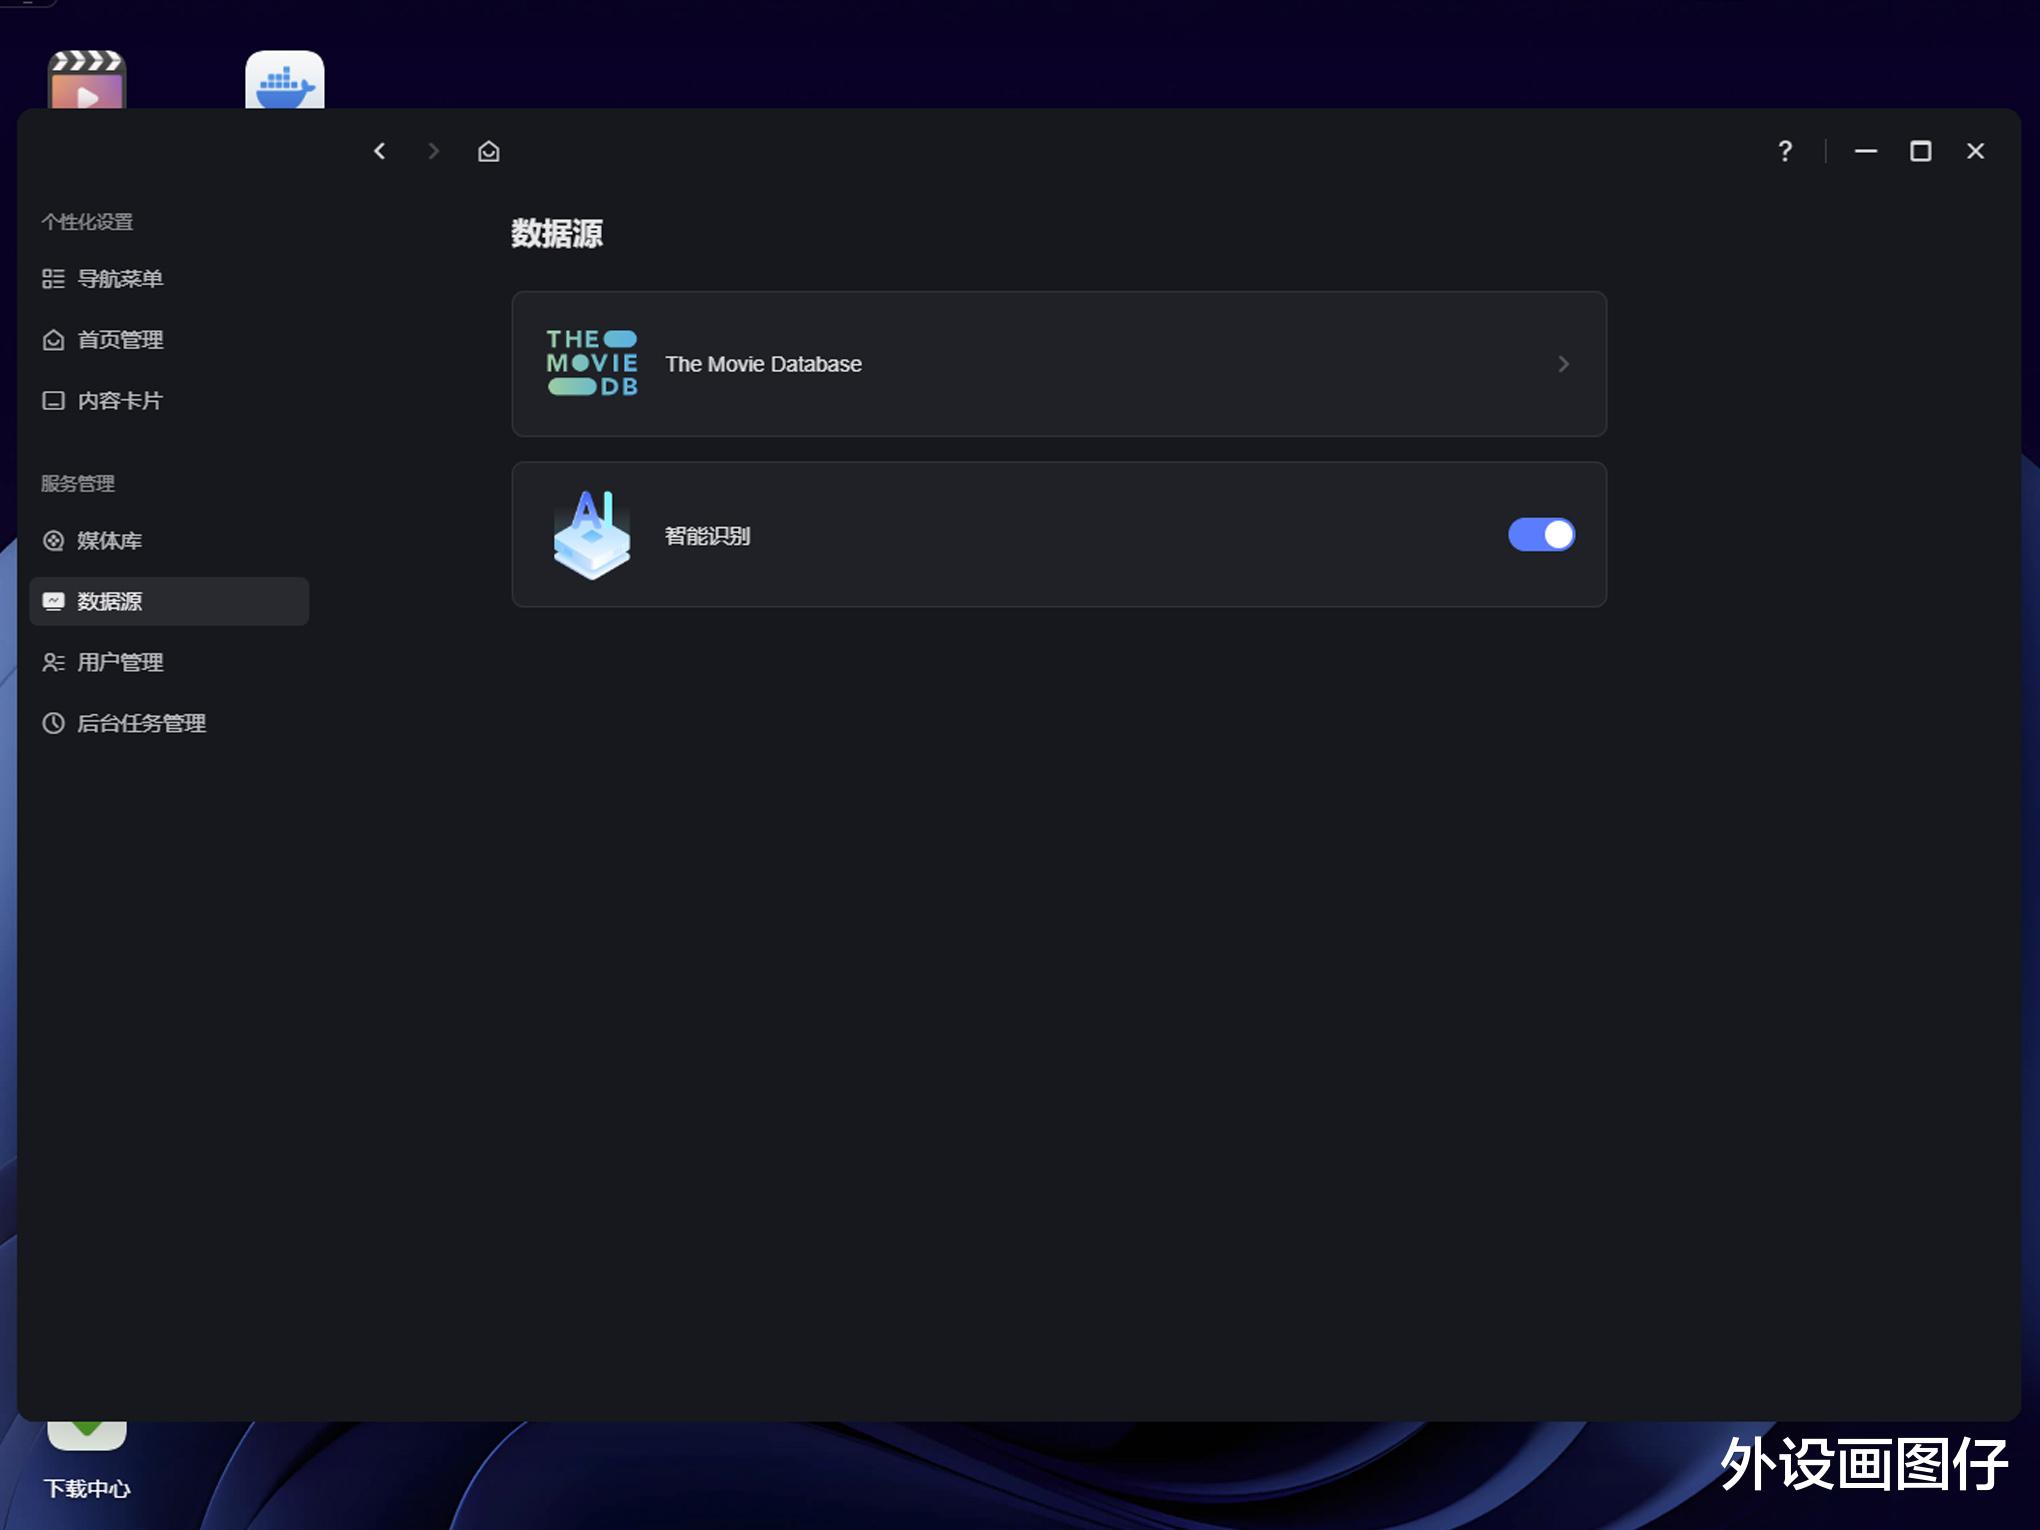Open 导航菜单 in sidebar
This screenshot has width=2040, height=1530.
120,279
